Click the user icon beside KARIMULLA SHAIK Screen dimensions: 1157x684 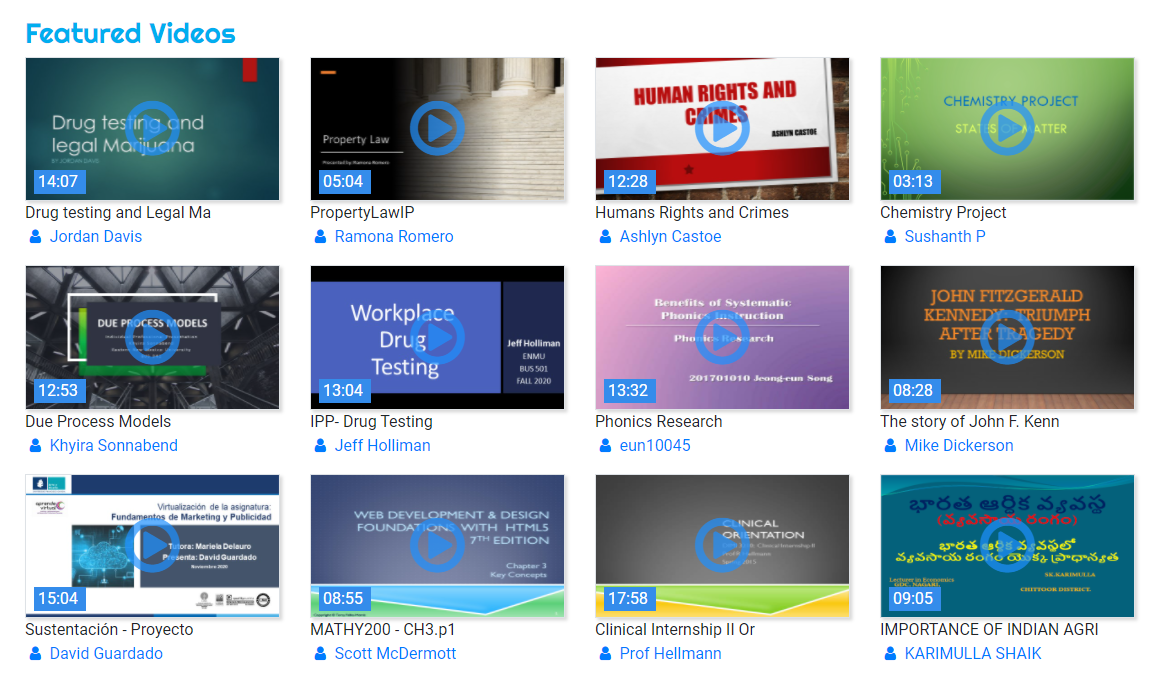coord(891,654)
